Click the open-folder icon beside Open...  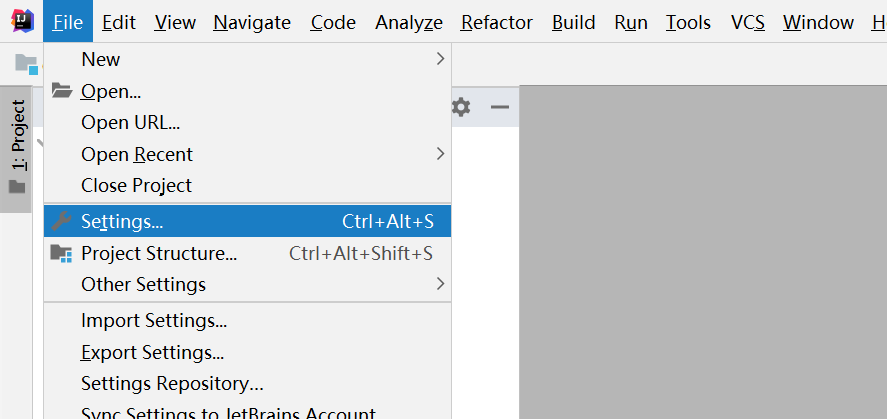(x=62, y=90)
